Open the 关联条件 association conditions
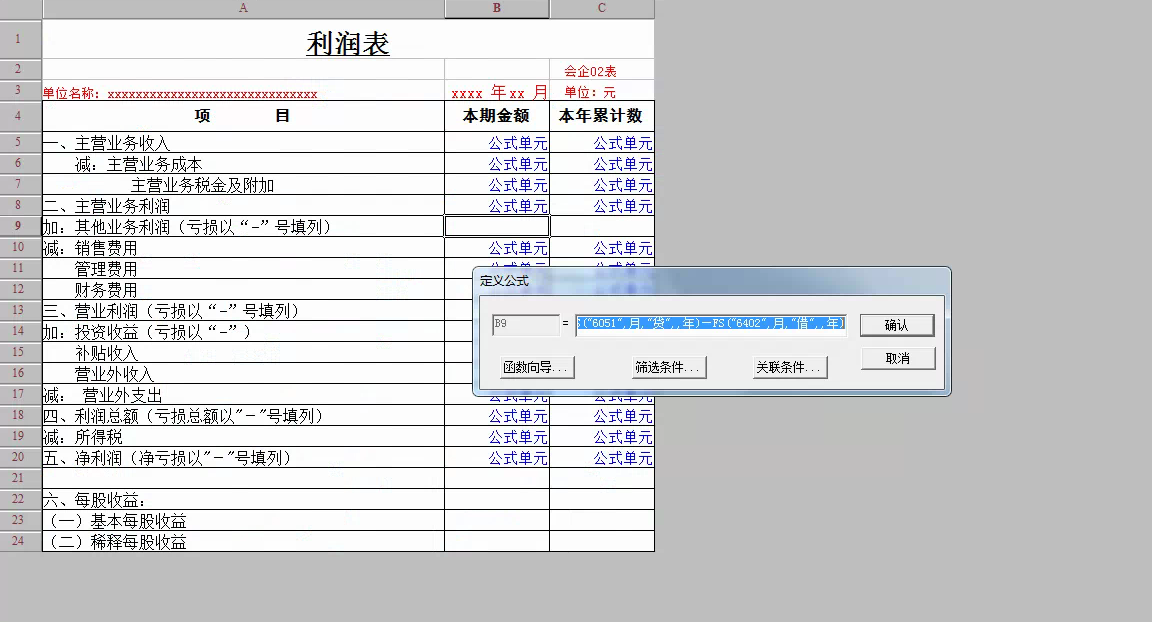This screenshot has width=1152, height=622. (790, 367)
